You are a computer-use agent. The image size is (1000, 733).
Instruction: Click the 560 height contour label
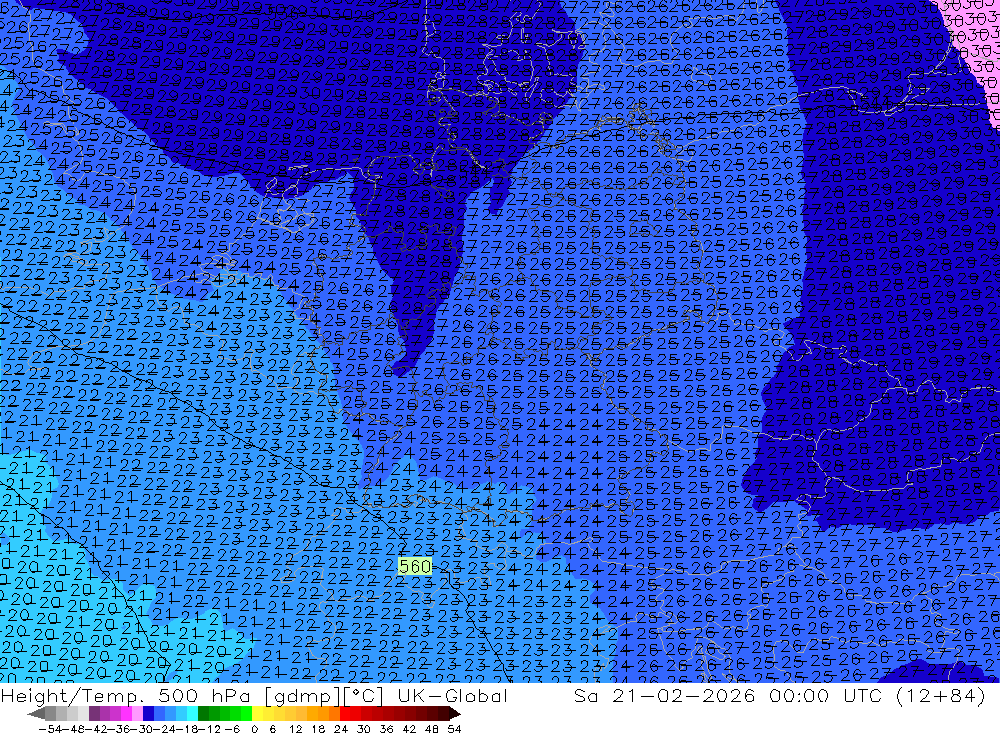(x=415, y=566)
